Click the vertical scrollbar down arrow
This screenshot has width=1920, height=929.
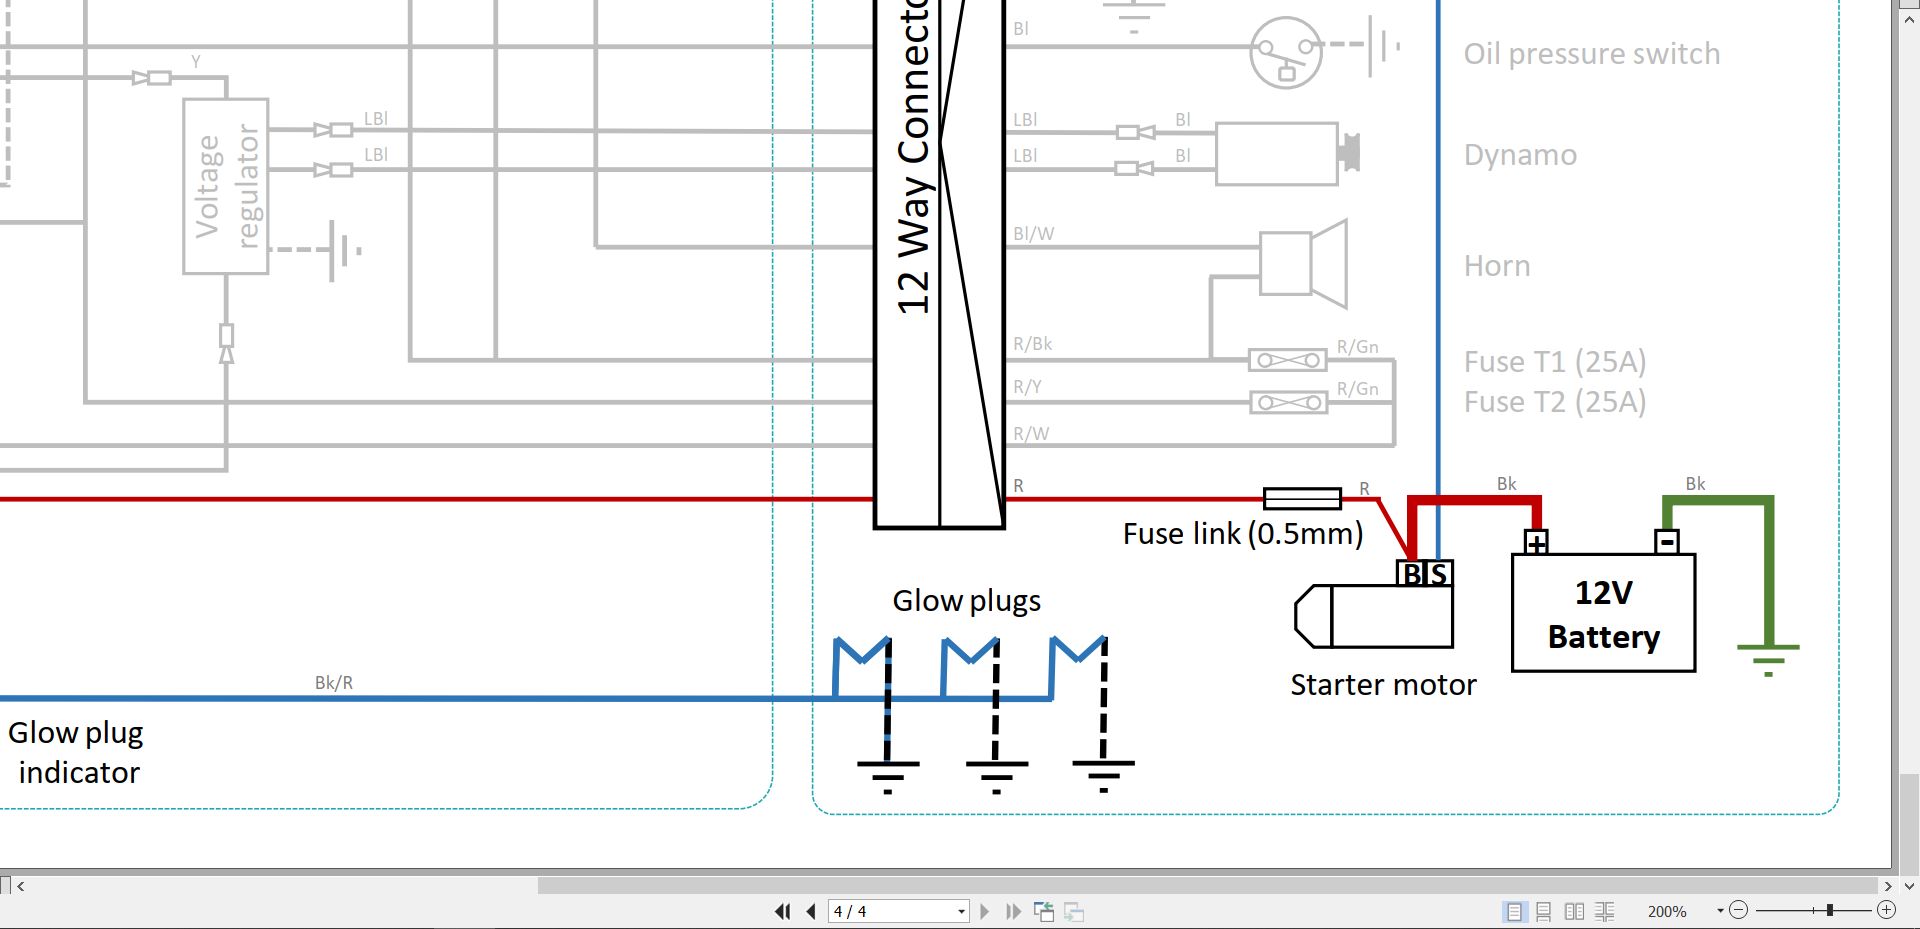pos(1909,886)
